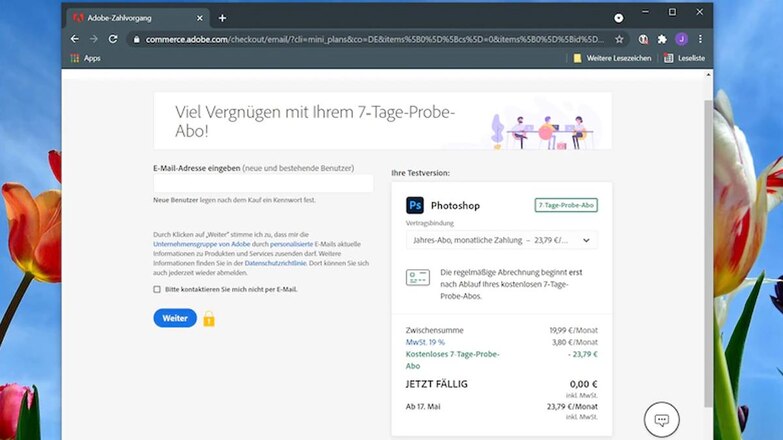783x440 pixels.
Task: Open the Chrome extensions puzzle icon
Action: click(661, 39)
